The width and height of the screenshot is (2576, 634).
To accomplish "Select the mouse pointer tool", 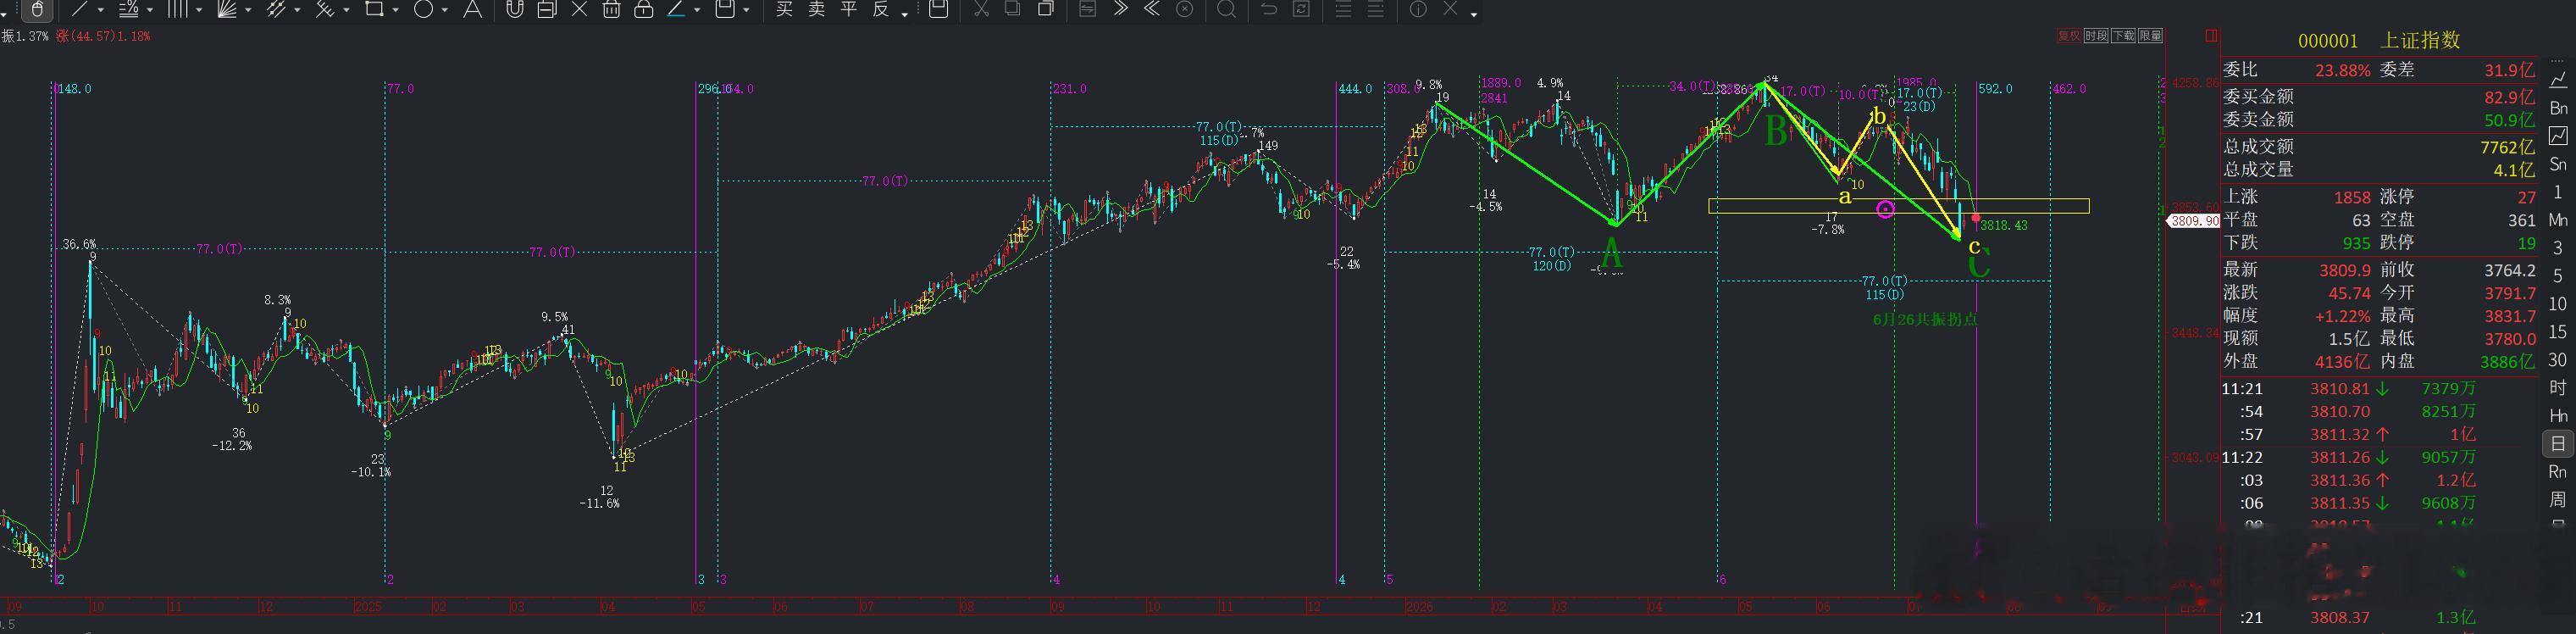I will tap(37, 10).
